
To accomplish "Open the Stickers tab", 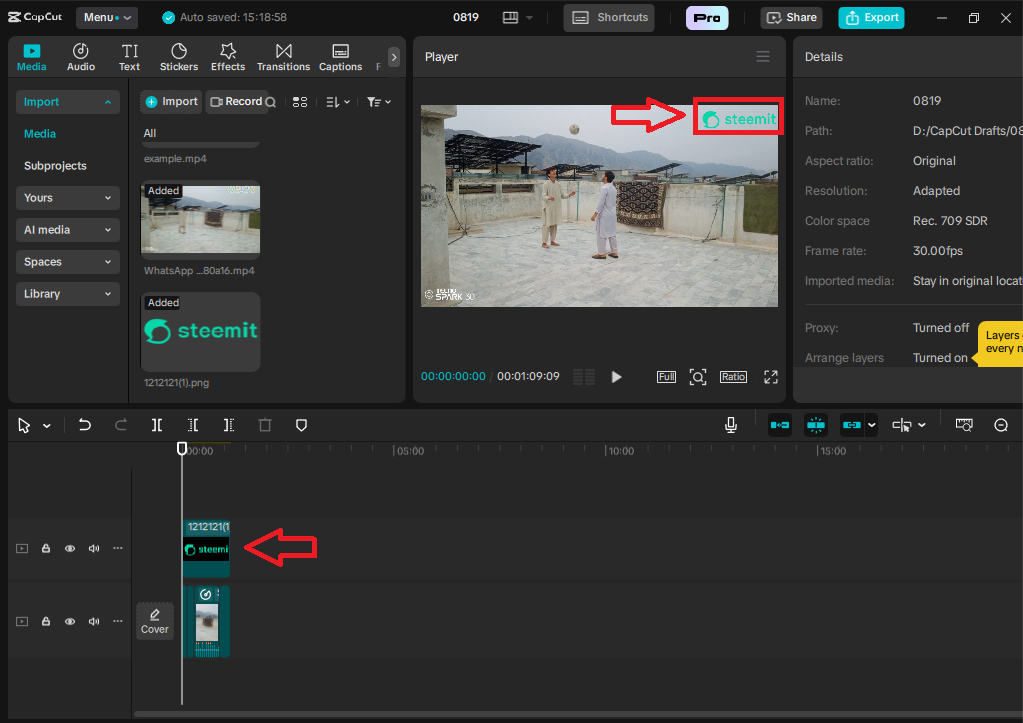I will (179, 57).
